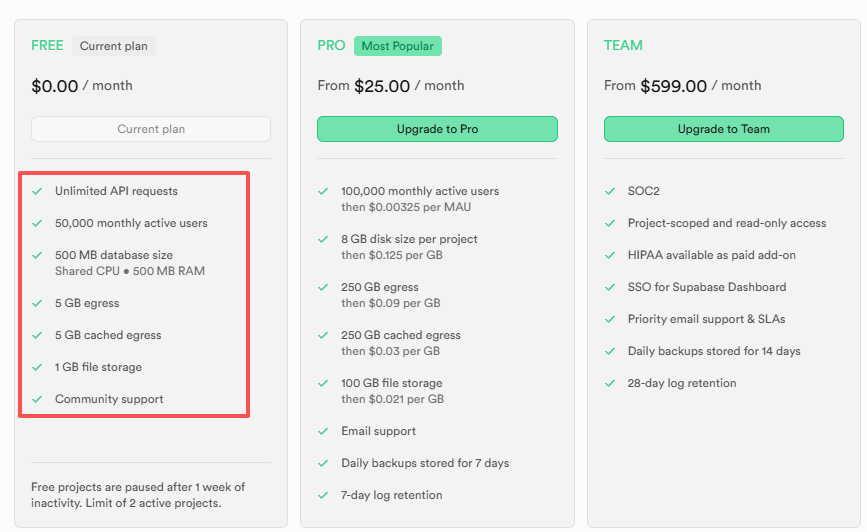This screenshot has height=532, width=867.
Task: Click checkmark next to HIPAA add-on
Action: coord(609,255)
